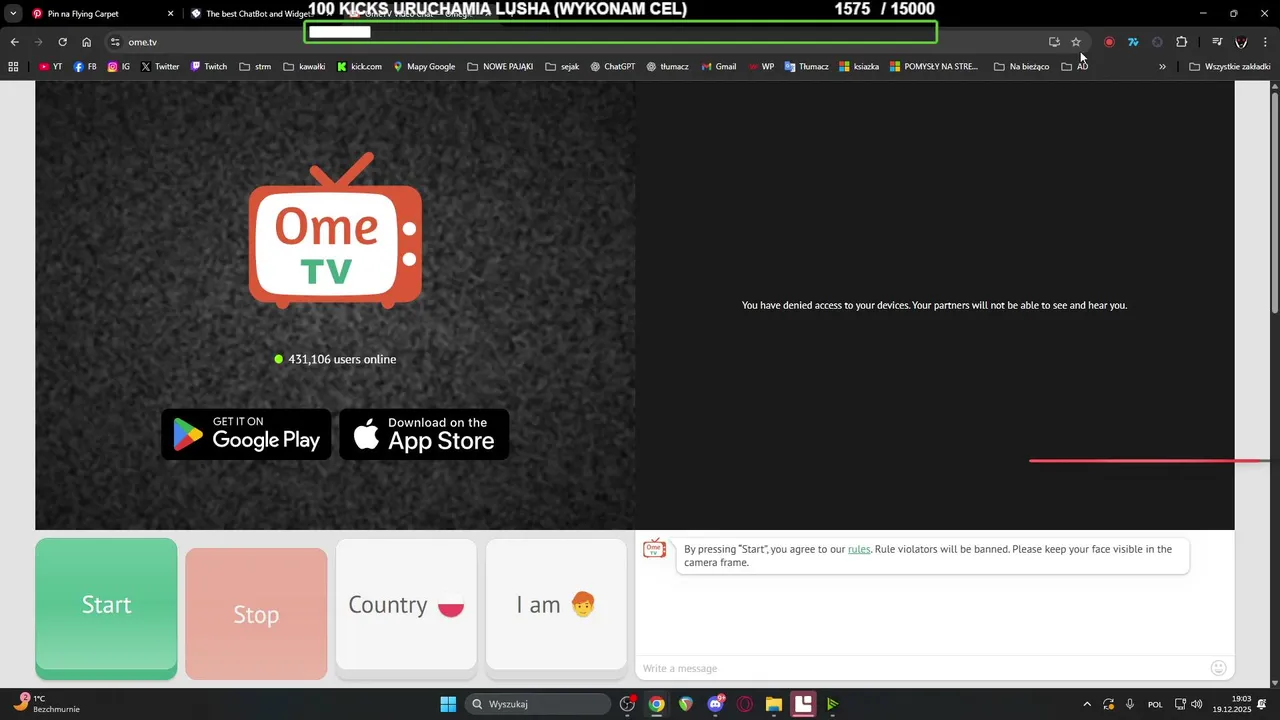Bookmark this page with the star icon

pos(1076,42)
